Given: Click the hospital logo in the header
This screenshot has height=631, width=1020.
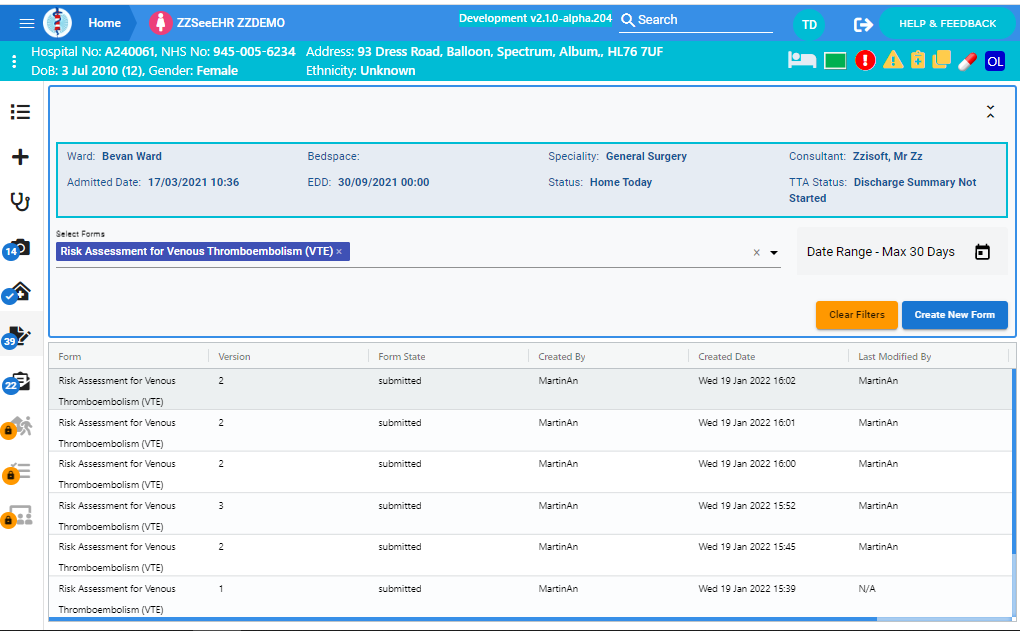Looking at the screenshot, I should click(x=57, y=23).
